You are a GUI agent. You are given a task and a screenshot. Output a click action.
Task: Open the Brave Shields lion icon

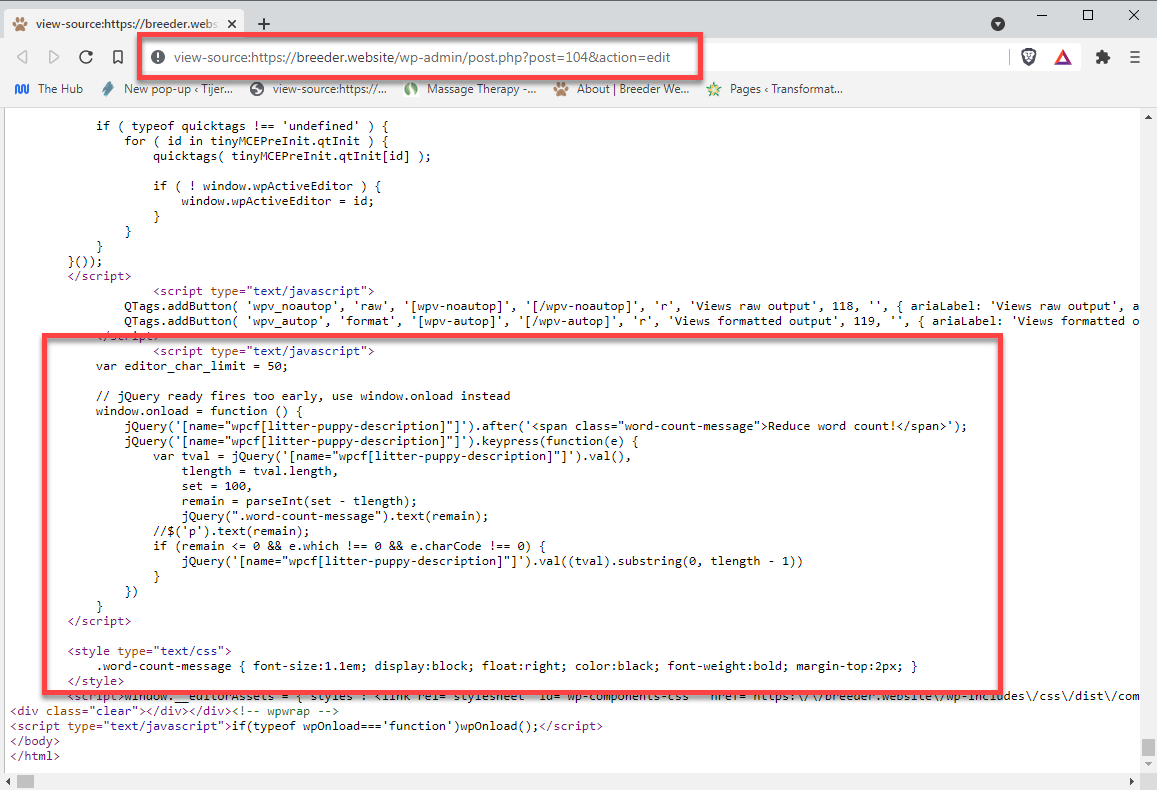(x=1029, y=57)
